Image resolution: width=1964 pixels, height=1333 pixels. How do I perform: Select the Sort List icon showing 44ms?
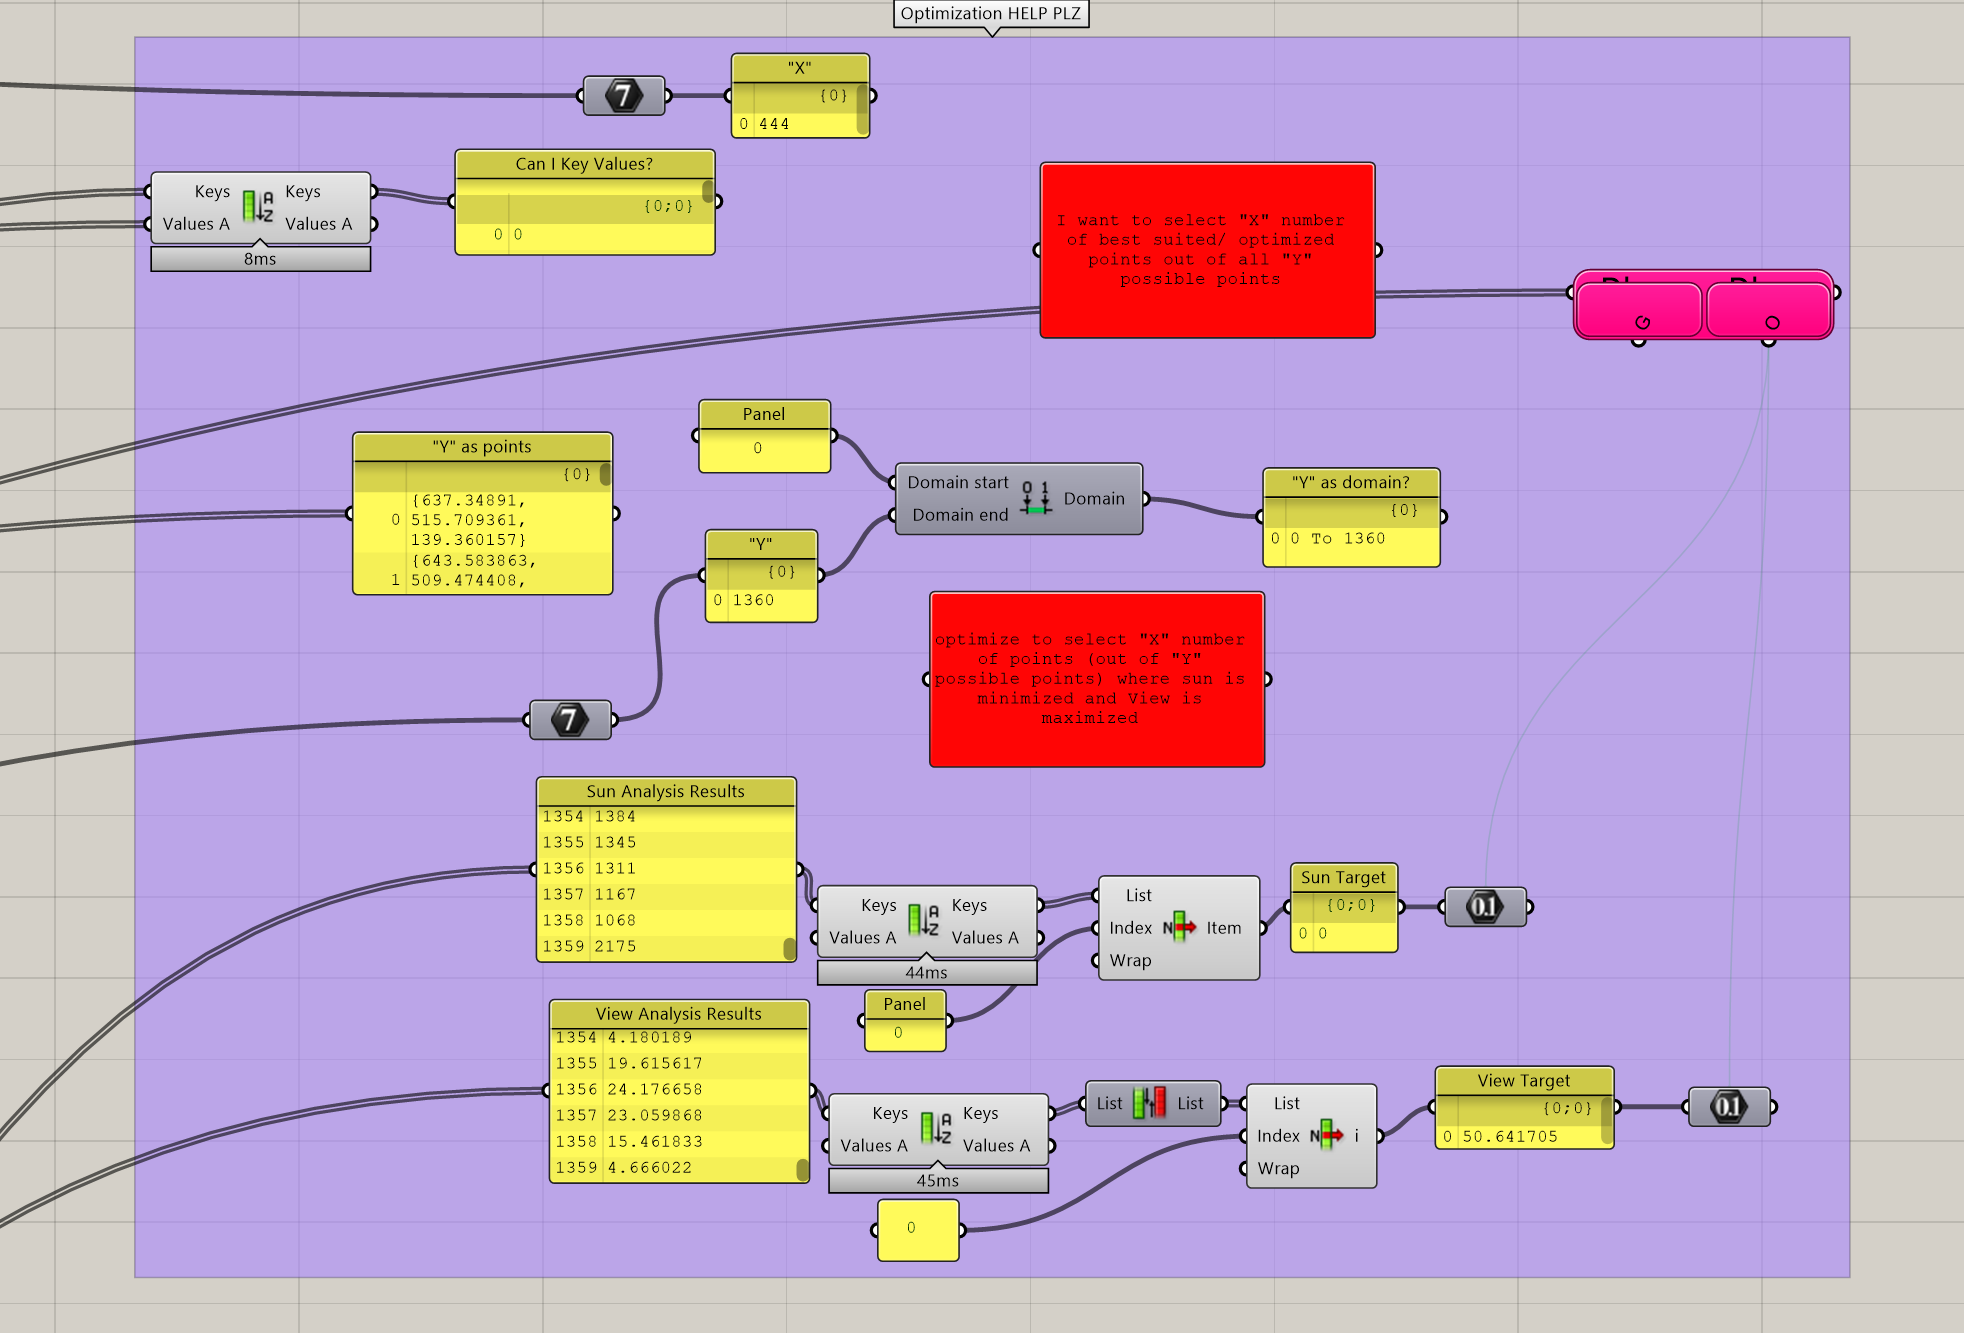924,920
